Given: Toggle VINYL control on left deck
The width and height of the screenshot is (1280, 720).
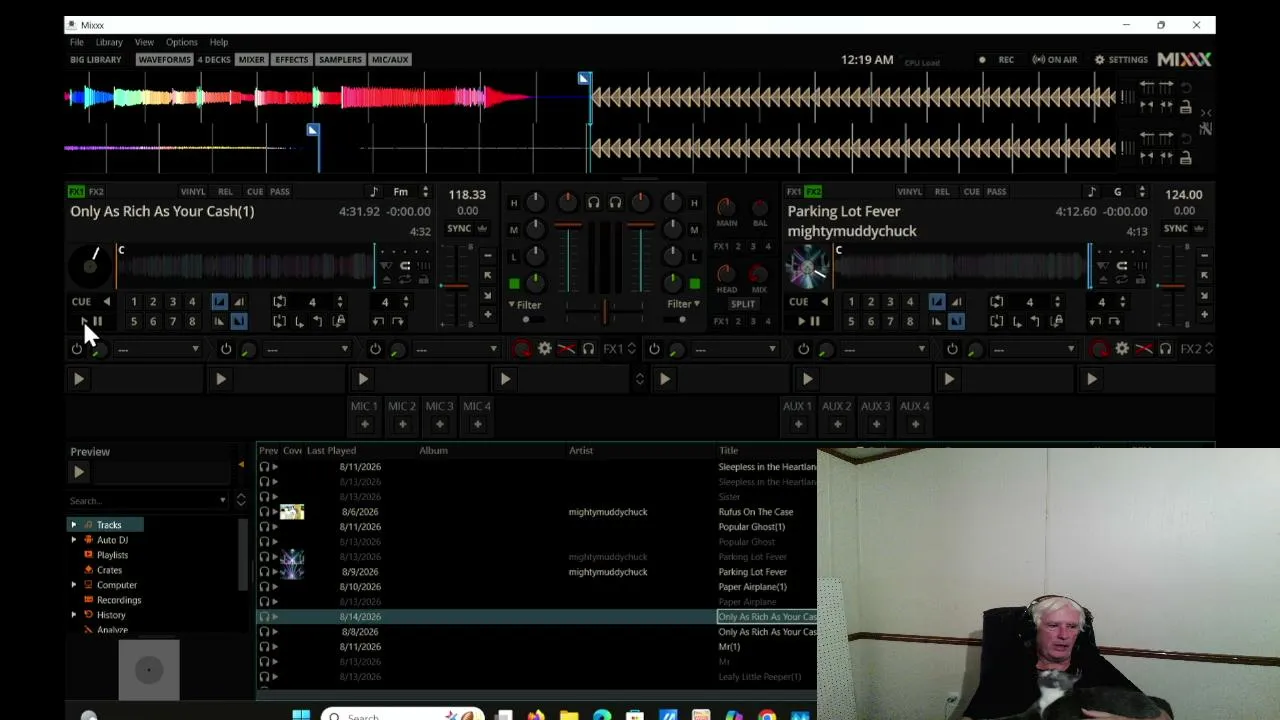Looking at the screenshot, I should pyautogui.click(x=193, y=191).
